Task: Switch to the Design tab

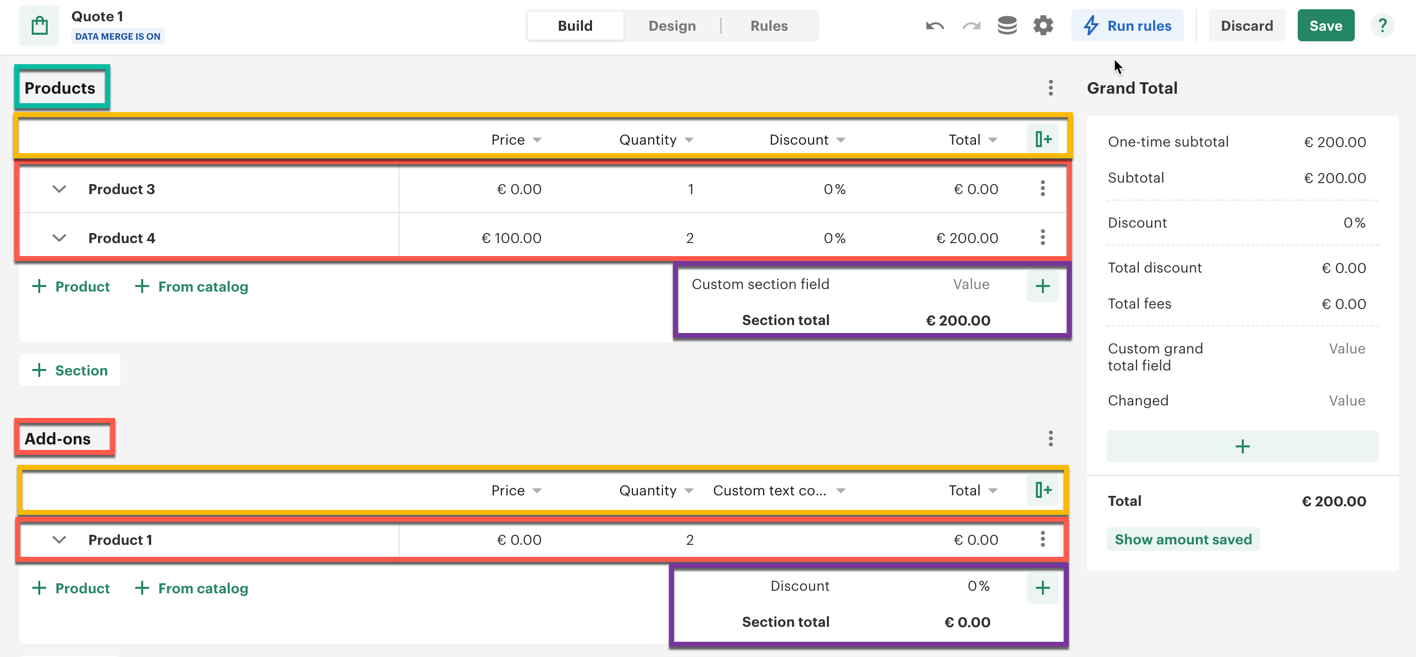Action: point(671,26)
